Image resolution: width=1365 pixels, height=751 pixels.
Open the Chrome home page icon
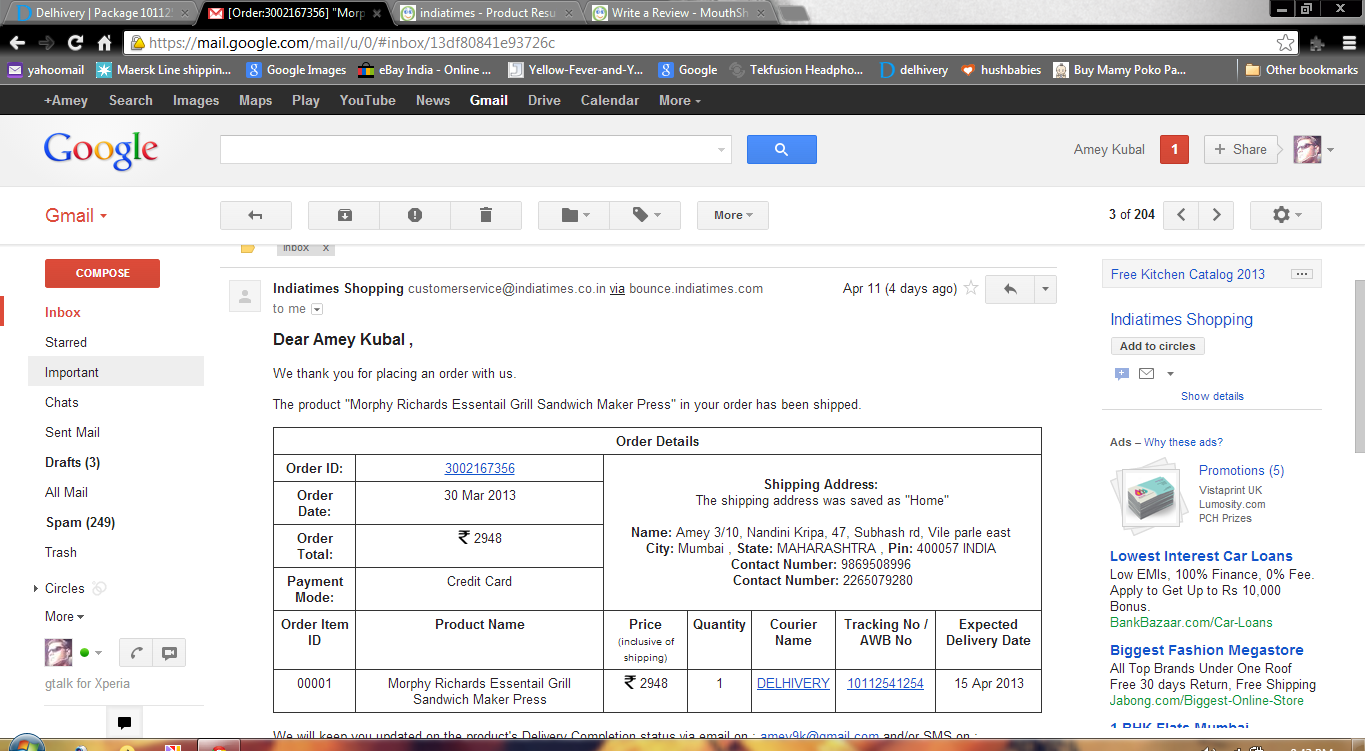[x=104, y=43]
